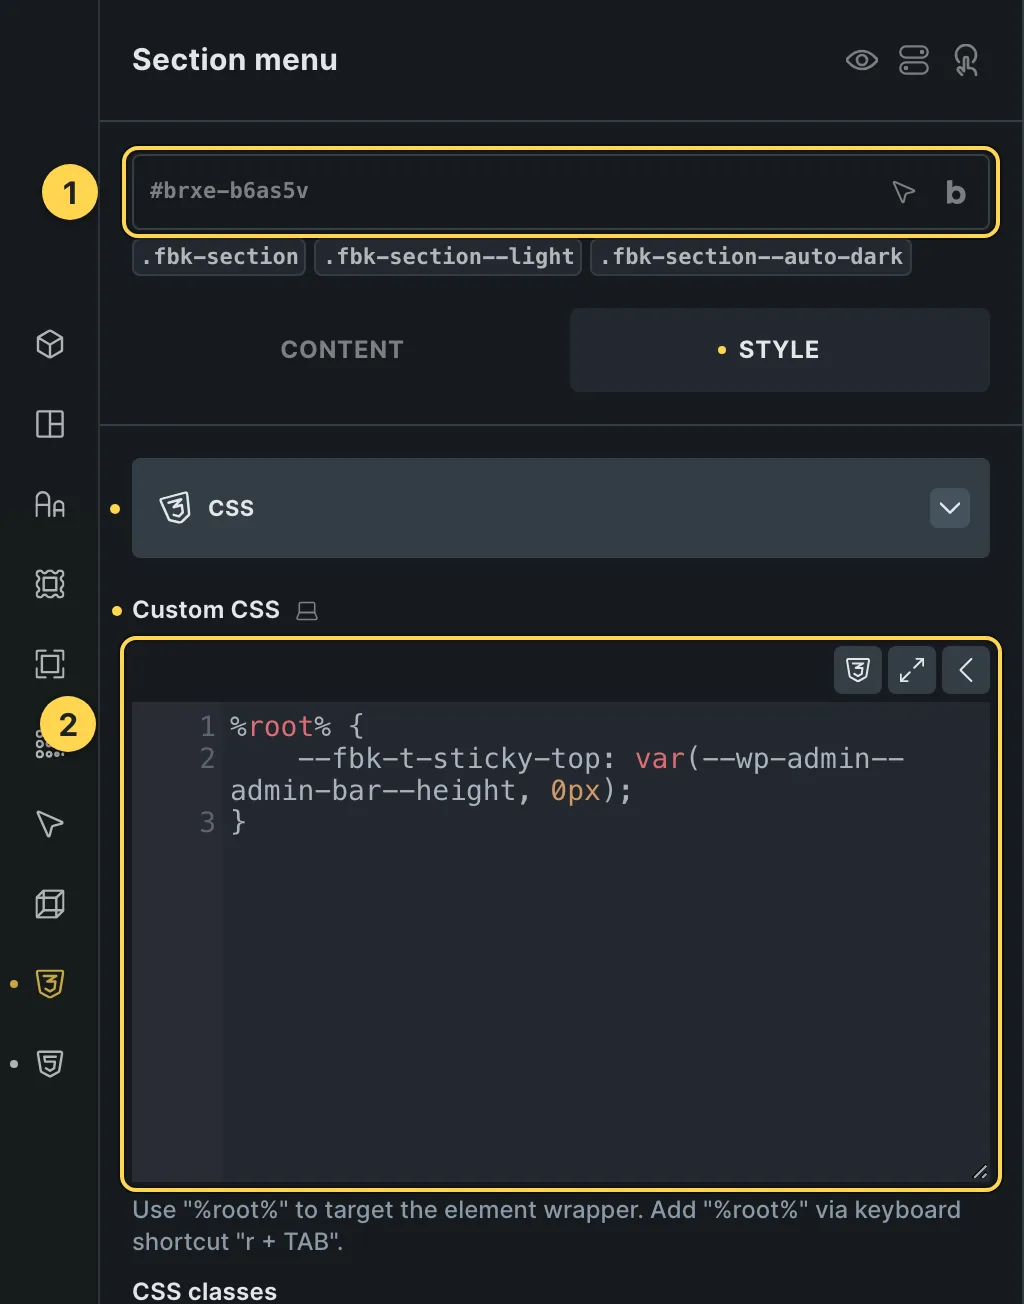The height and width of the screenshot is (1304, 1024).
Task: Click the editor resize handle in the corner
Action: [x=980, y=1172]
